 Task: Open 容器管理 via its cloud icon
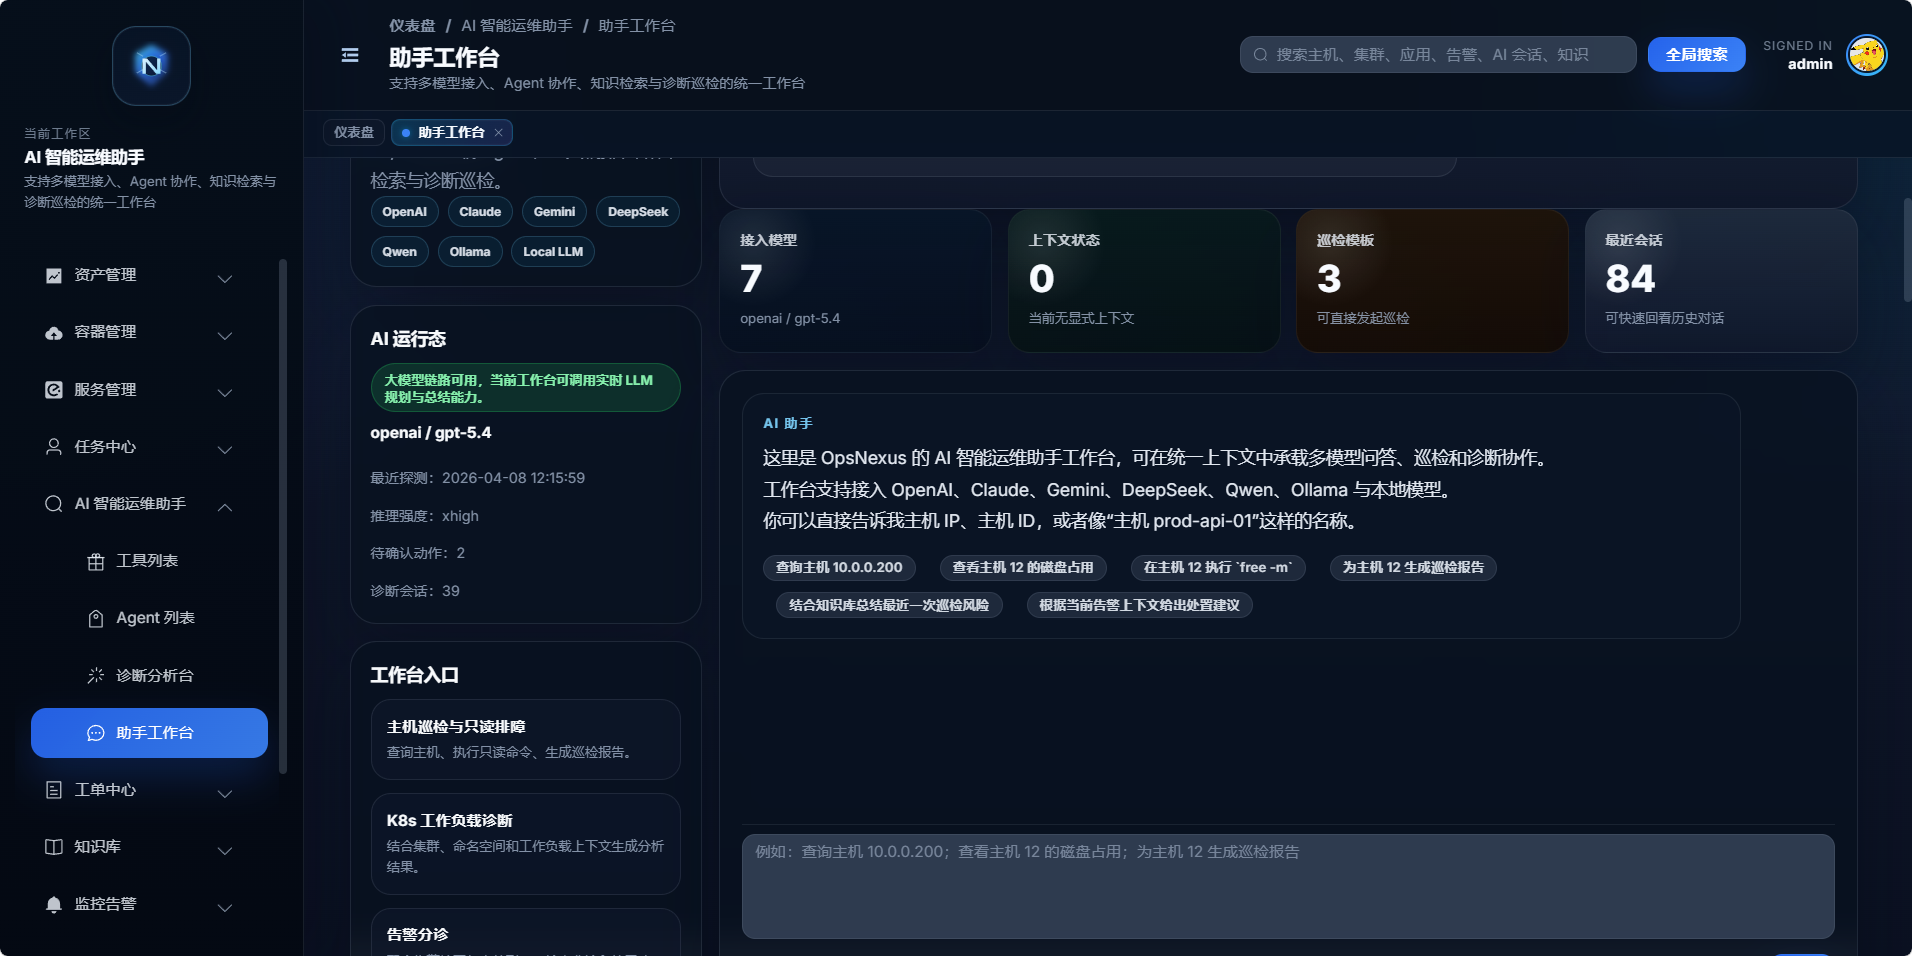pos(53,332)
